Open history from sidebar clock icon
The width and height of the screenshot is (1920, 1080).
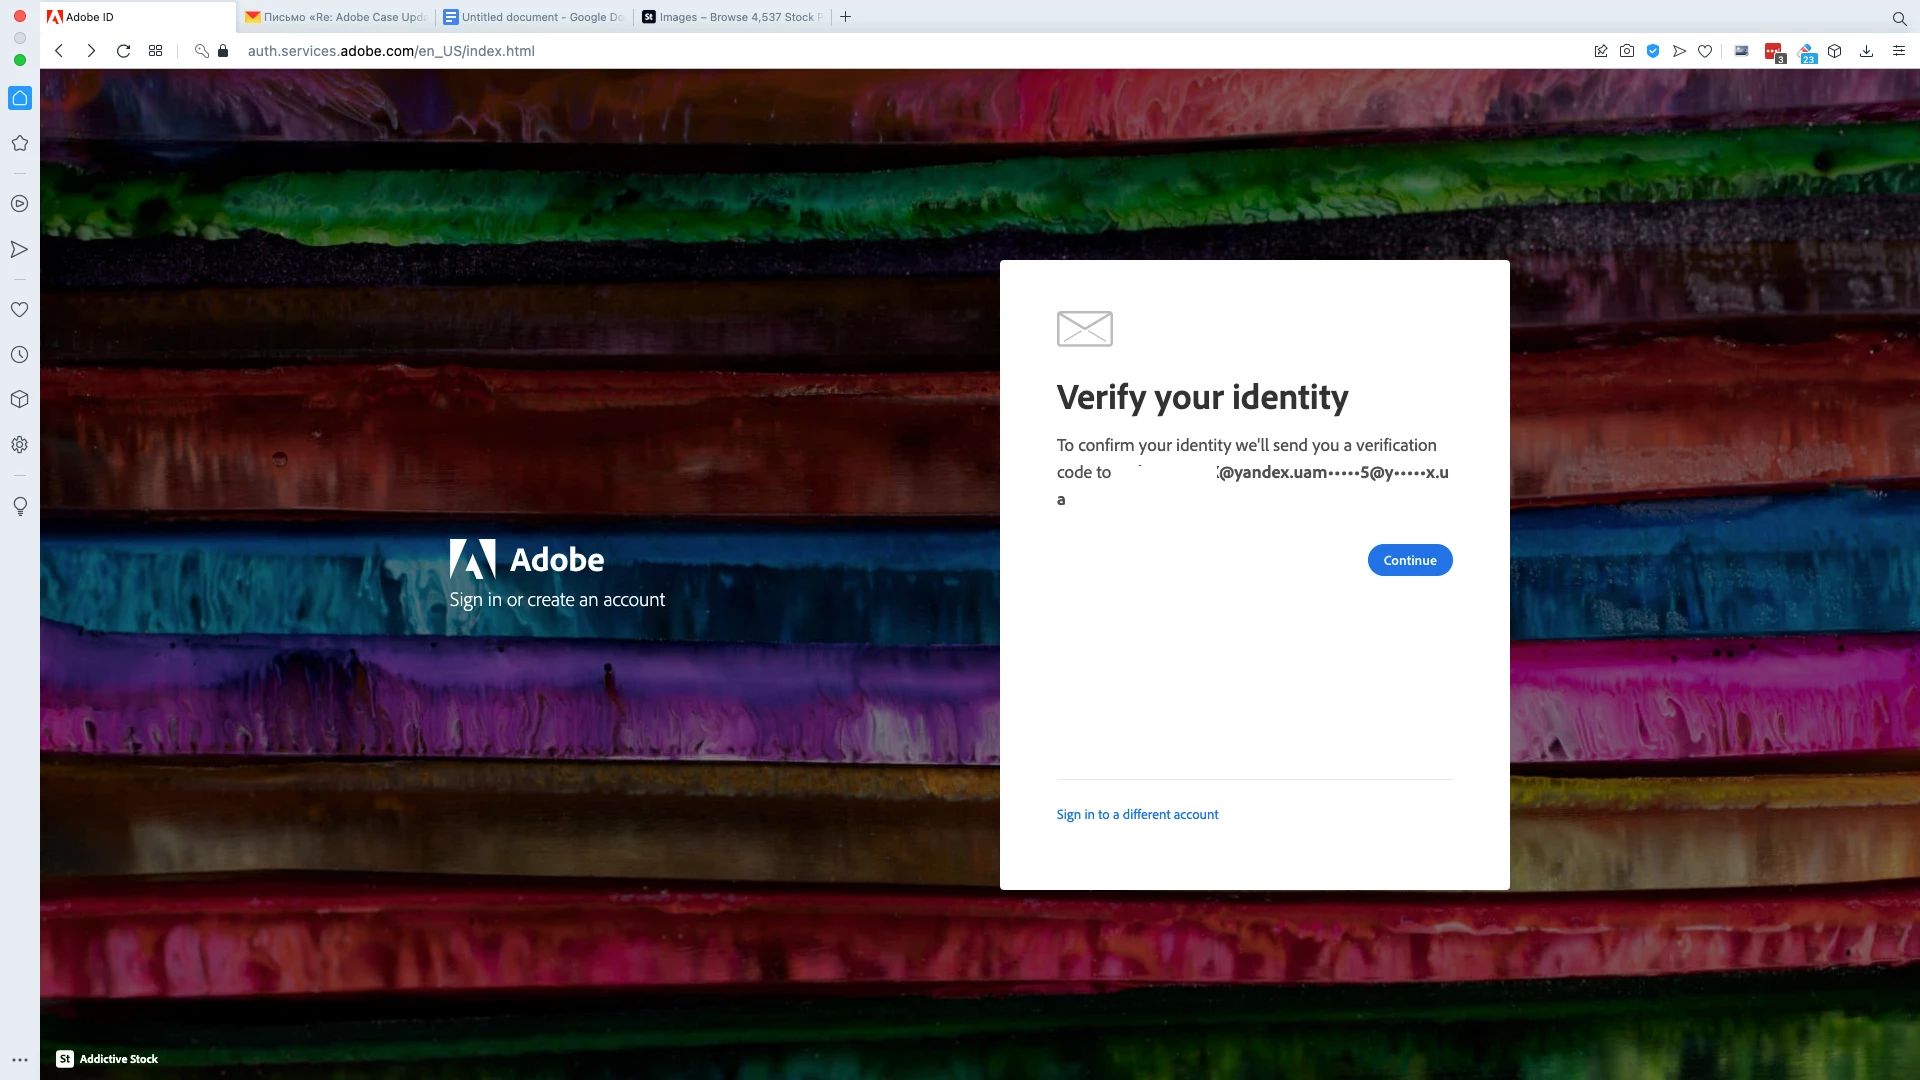pos(19,355)
